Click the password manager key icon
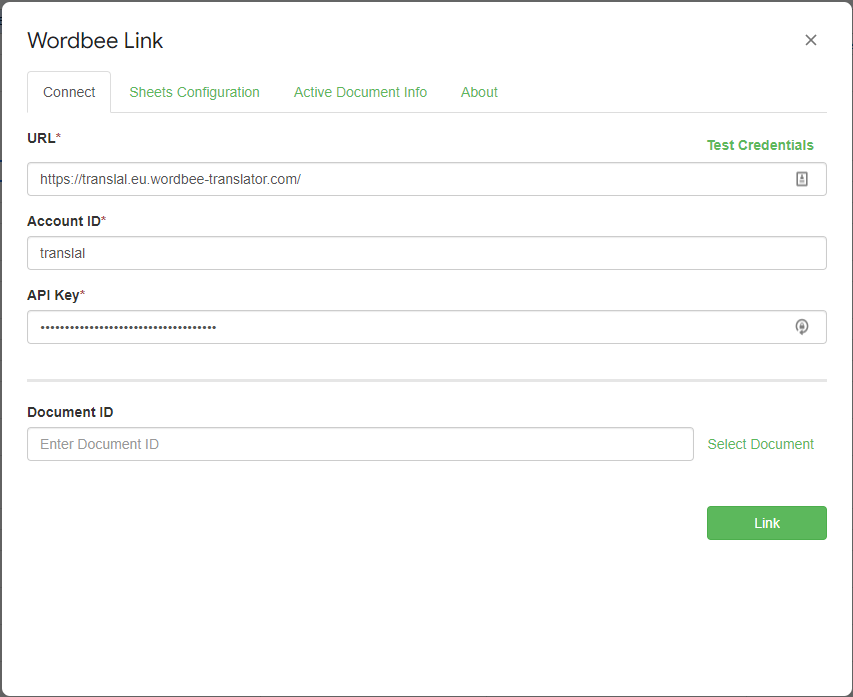The width and height of the screenshot is (853, 697). 802,327
